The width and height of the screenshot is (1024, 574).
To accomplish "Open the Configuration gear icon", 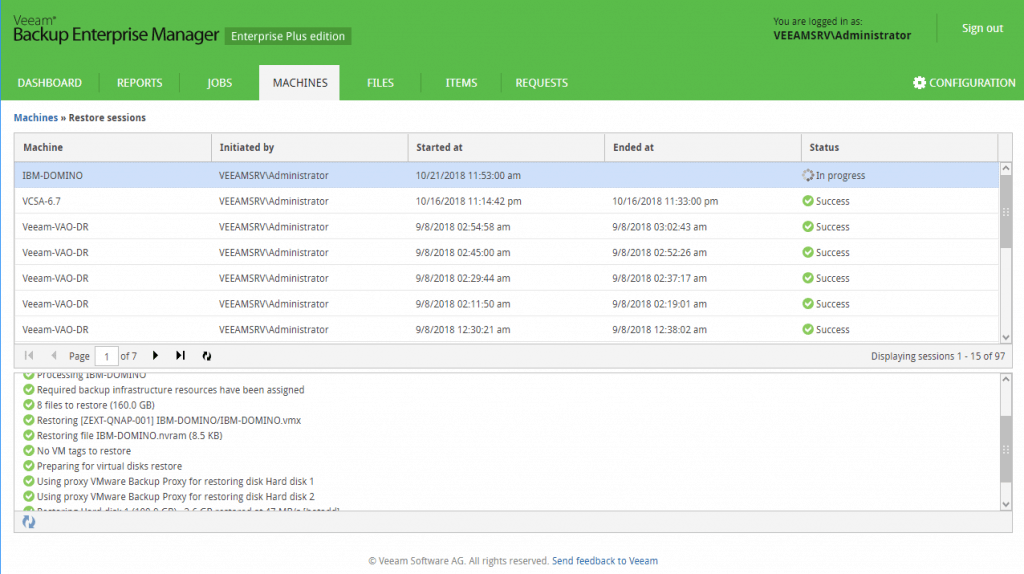I will [919, 83].
